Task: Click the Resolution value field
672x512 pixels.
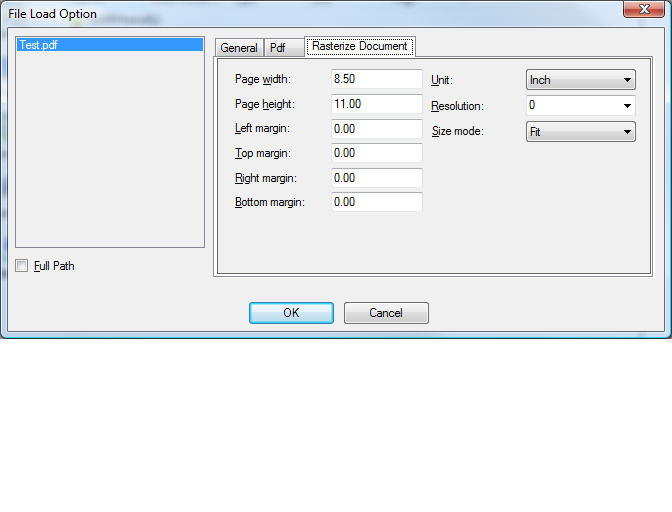Action: click(570, 105)
